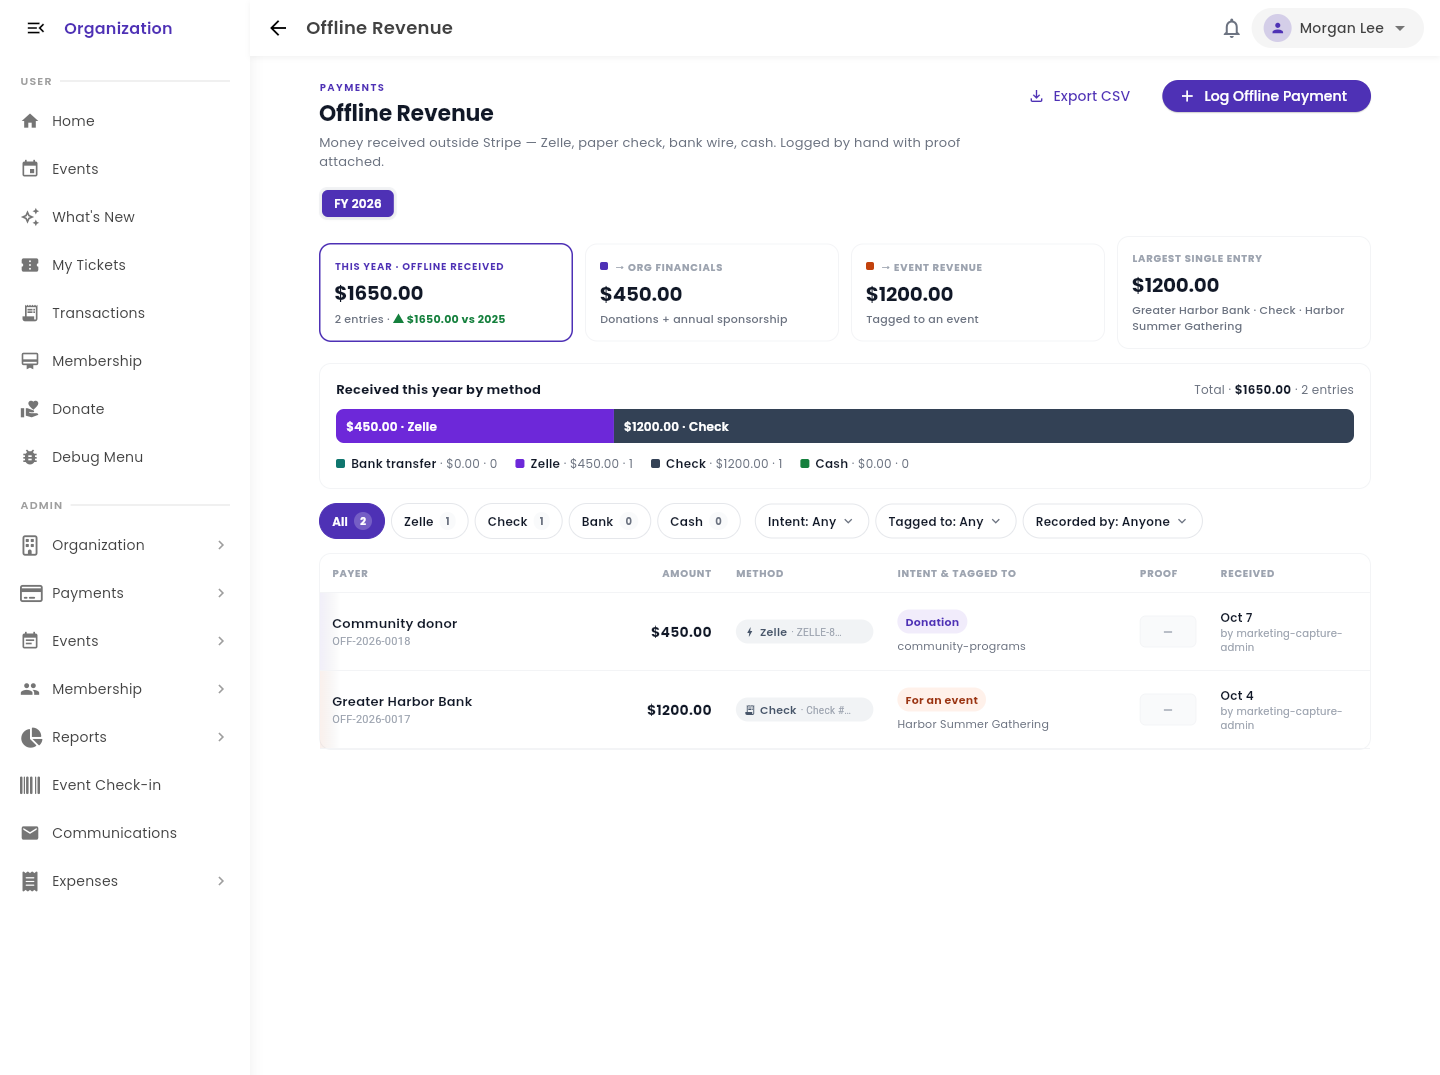Open the Greater Harbor Bank payment row
Image resolution: width=1440 pixels, height=1075 pixels.
tap(845, 710)
